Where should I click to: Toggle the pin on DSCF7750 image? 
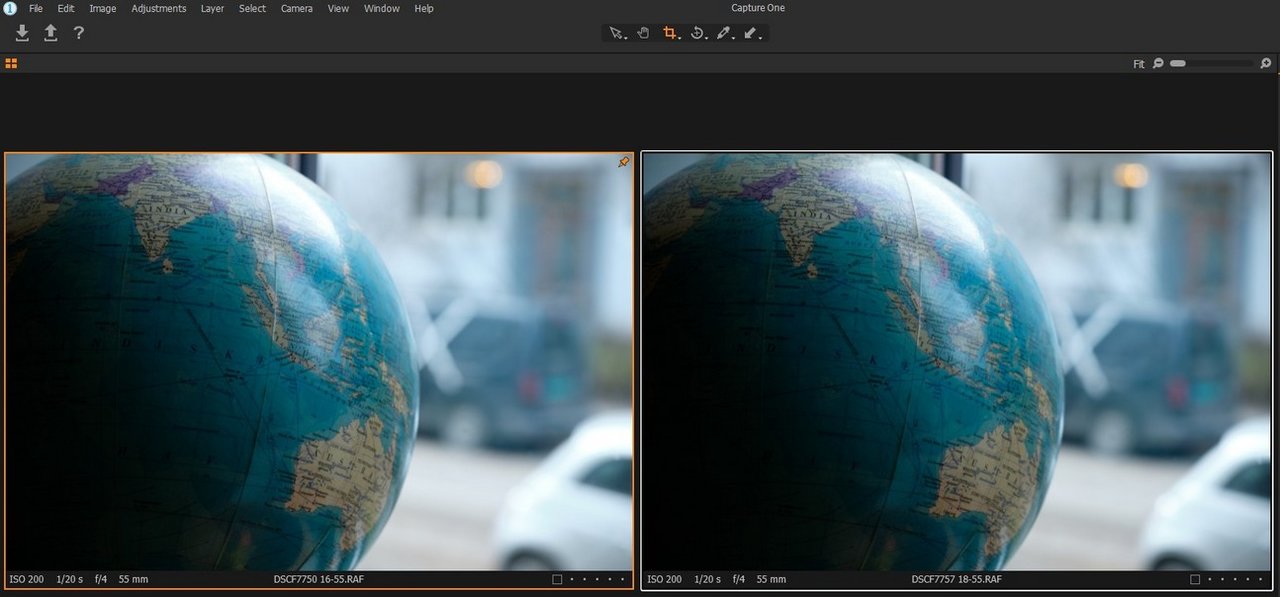624,162
